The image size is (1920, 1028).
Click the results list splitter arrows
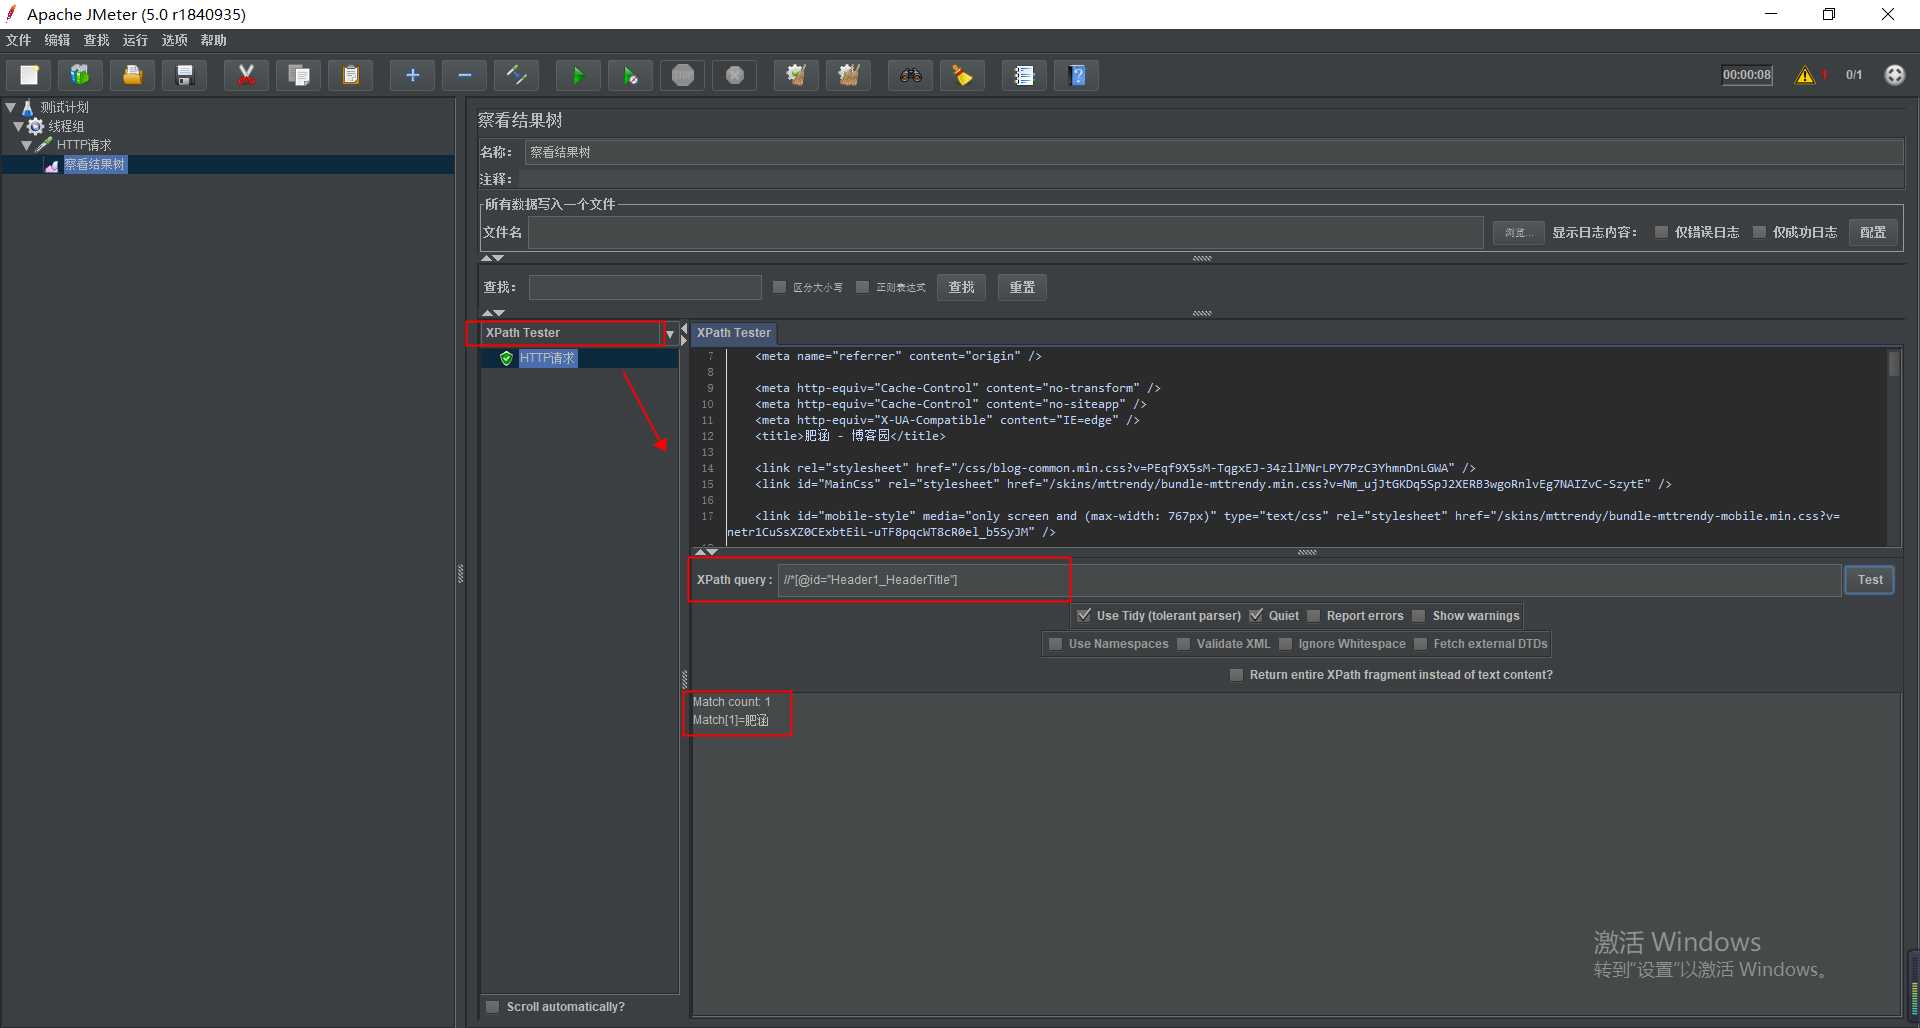click(x=684, y=334)
